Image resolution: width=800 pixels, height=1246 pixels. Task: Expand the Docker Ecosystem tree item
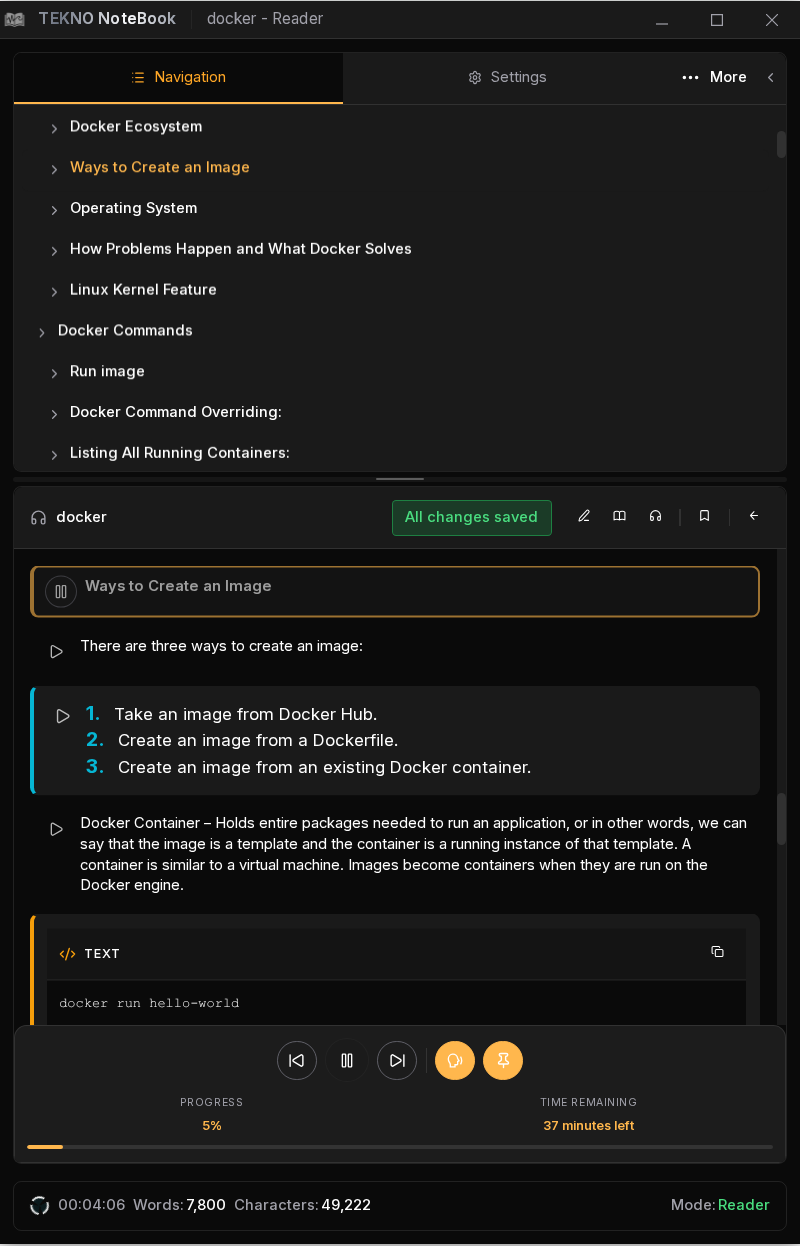[54, 128]
